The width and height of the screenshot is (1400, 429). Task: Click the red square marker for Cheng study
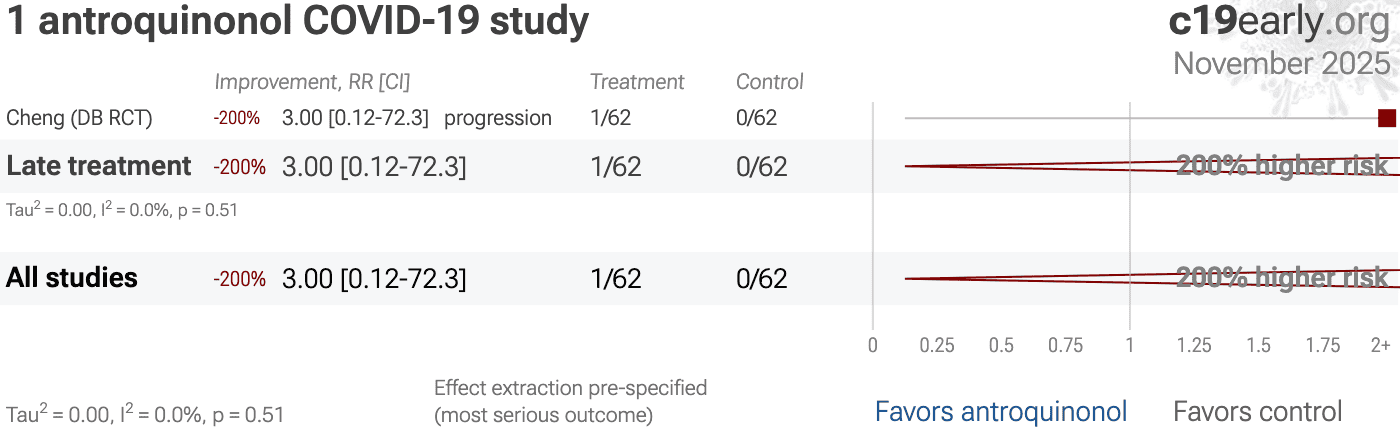(1386, 118)
